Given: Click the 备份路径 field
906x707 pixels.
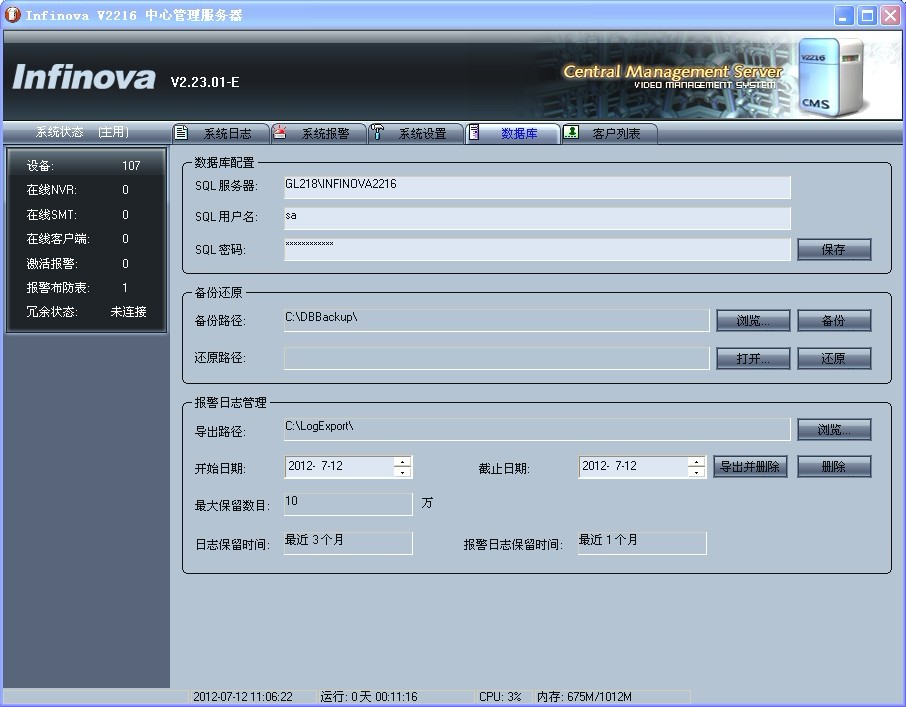Looking at the screenshot, I should [x=496, y=321].
